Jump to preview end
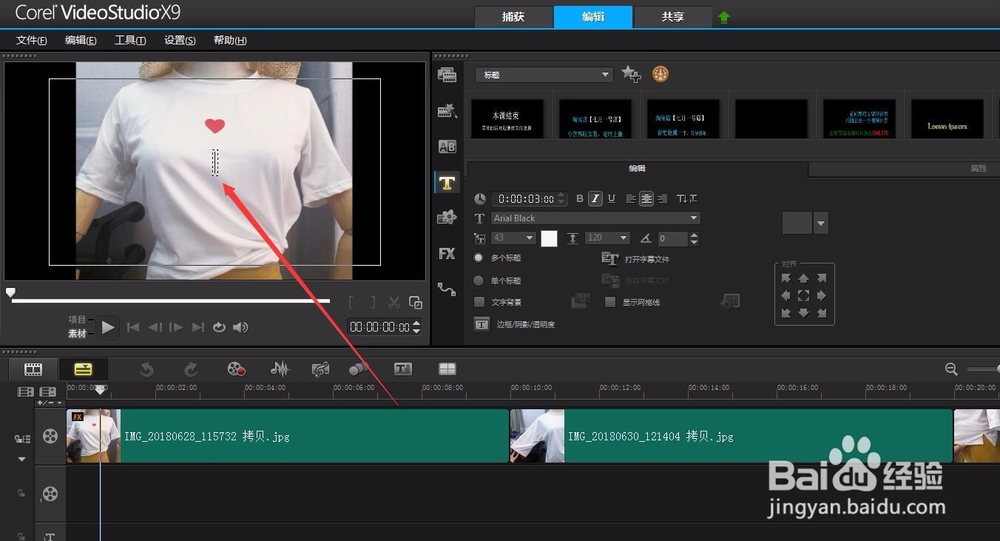The image size is (1000, 541). (x=198, y=327)
